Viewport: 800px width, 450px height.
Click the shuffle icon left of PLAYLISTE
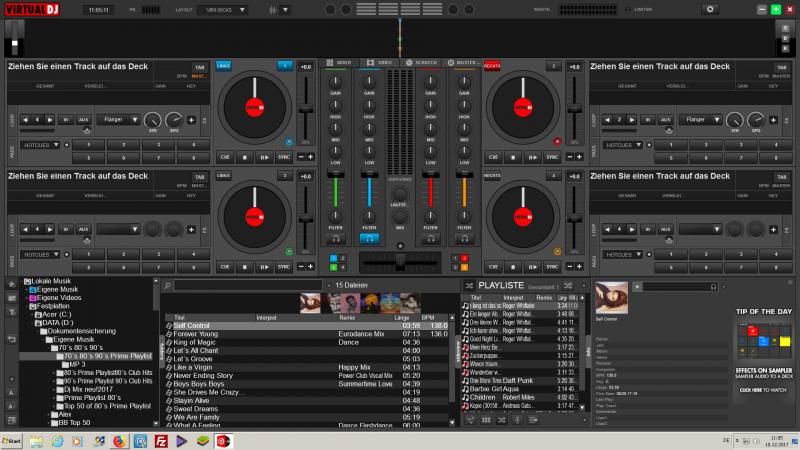pyautogui.click(x=469, y=285)
